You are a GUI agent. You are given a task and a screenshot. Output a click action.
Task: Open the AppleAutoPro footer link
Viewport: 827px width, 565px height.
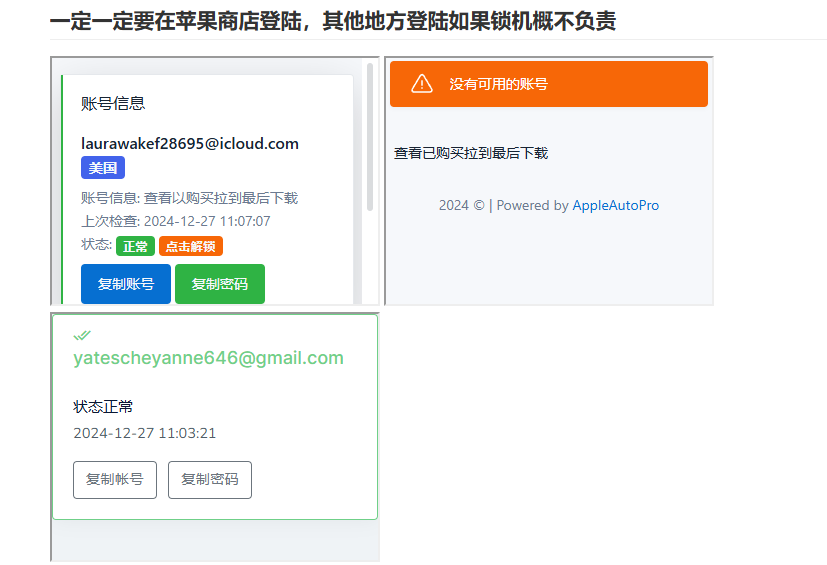click(x=615, y=205)
